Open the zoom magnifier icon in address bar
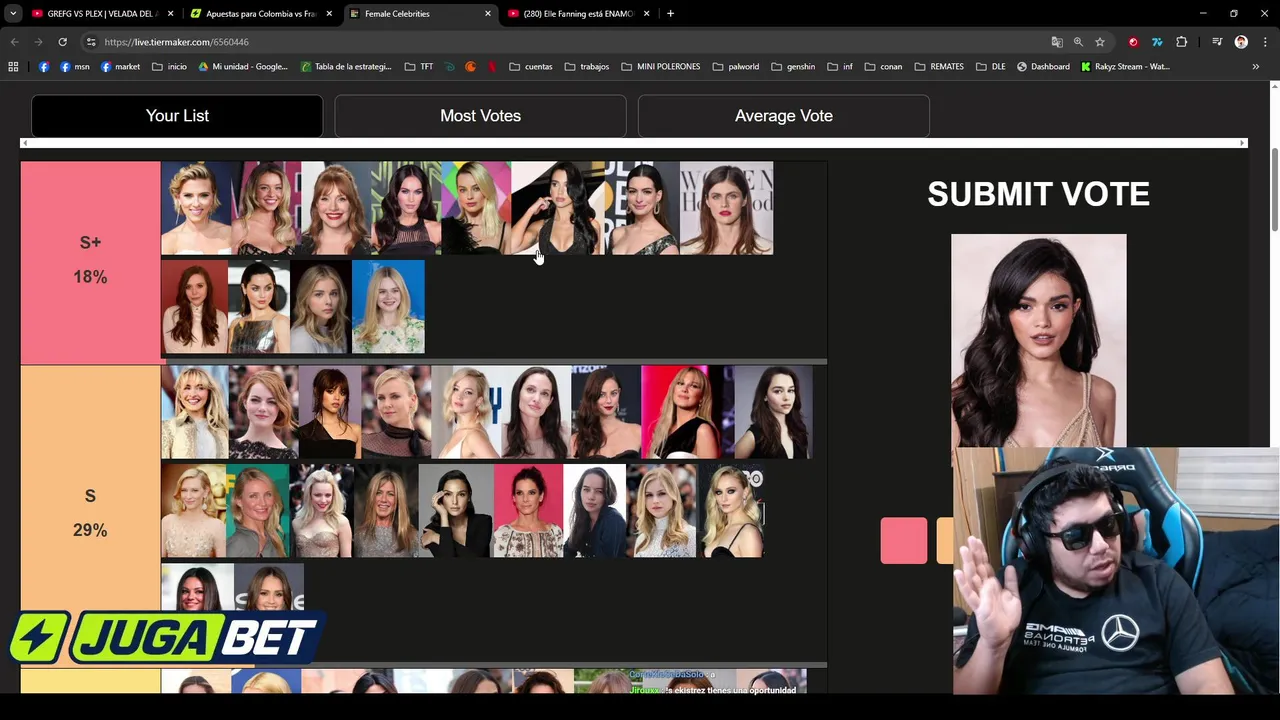Screen dimensions: 1280x720 pos(1078,42)
